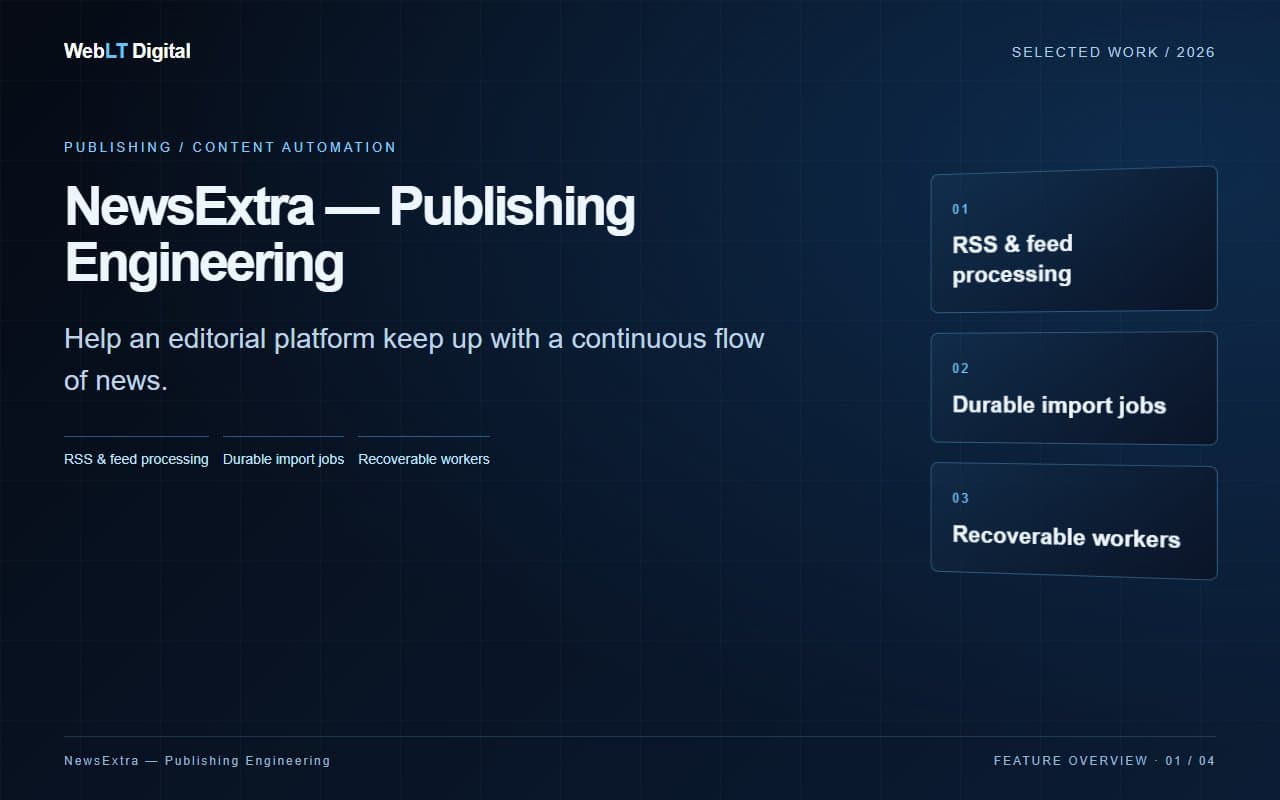Open card 01 RSS & feed processing
The width and height of the screenshot is (1280, 800).
coord(1074,240)
